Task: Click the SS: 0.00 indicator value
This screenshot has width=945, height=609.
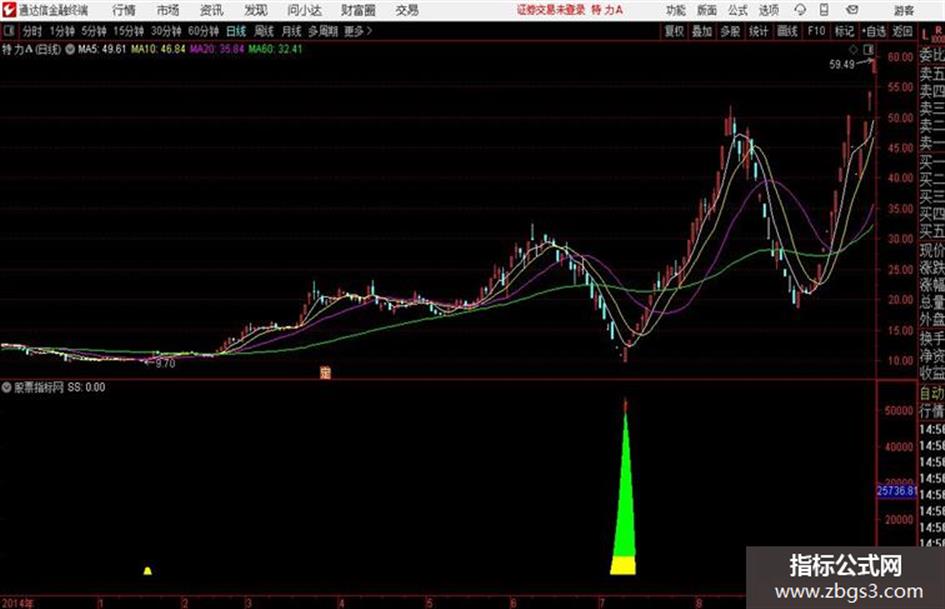Action: [x=86, y=387]
